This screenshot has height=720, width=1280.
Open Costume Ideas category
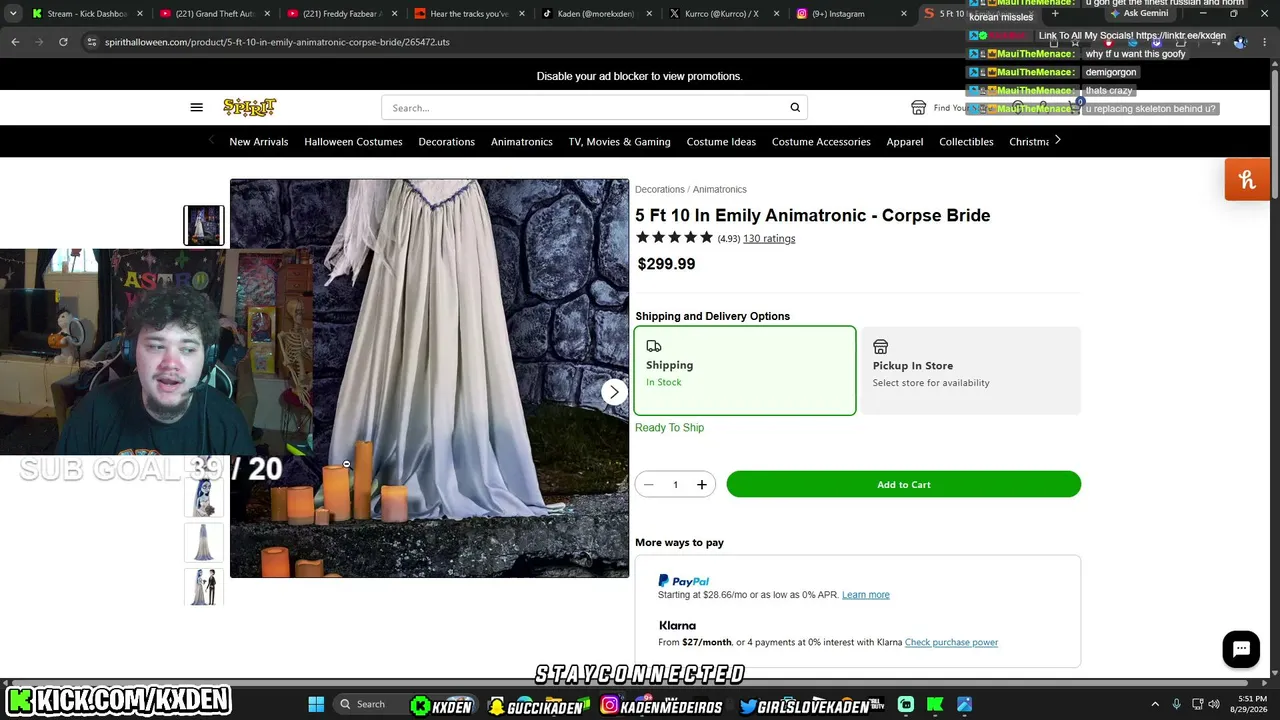(721, 142)
